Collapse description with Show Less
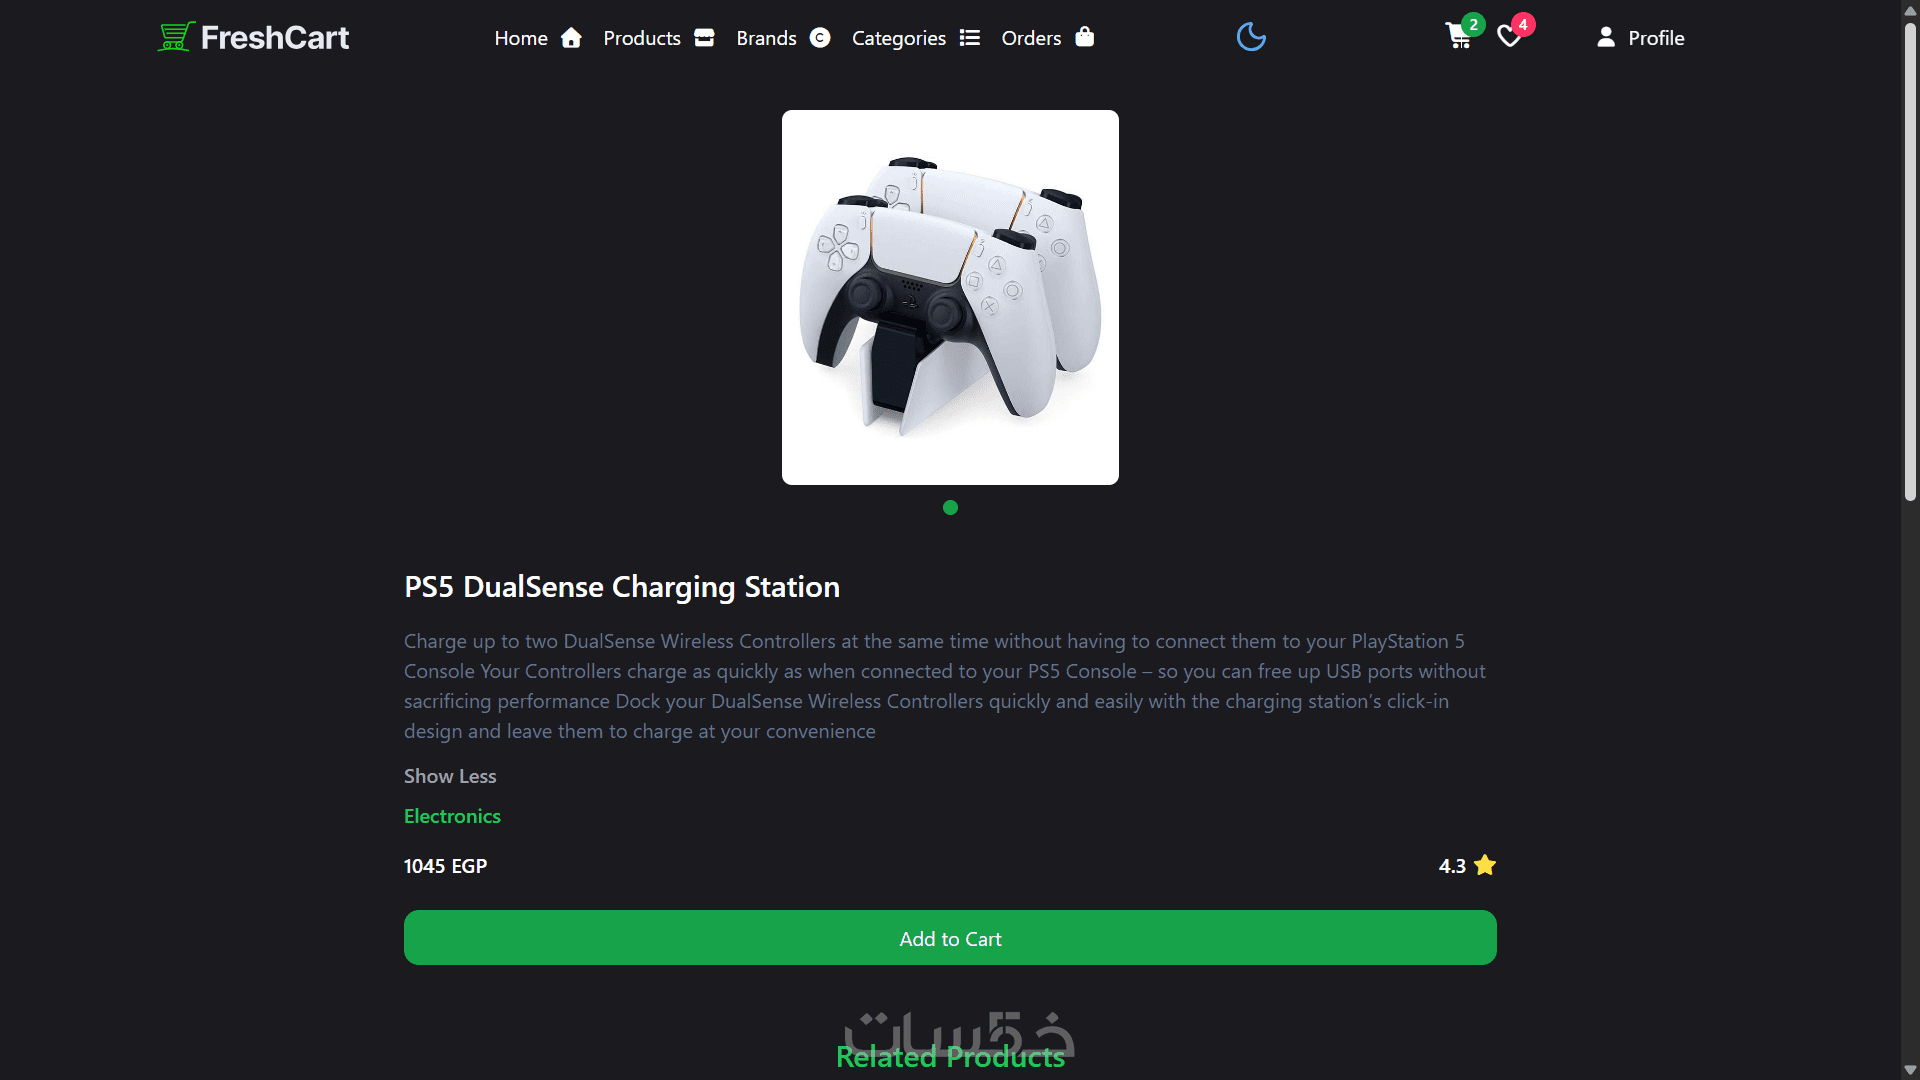The height and width of the screenshot is (1080, 1920). tap(450, 776)
